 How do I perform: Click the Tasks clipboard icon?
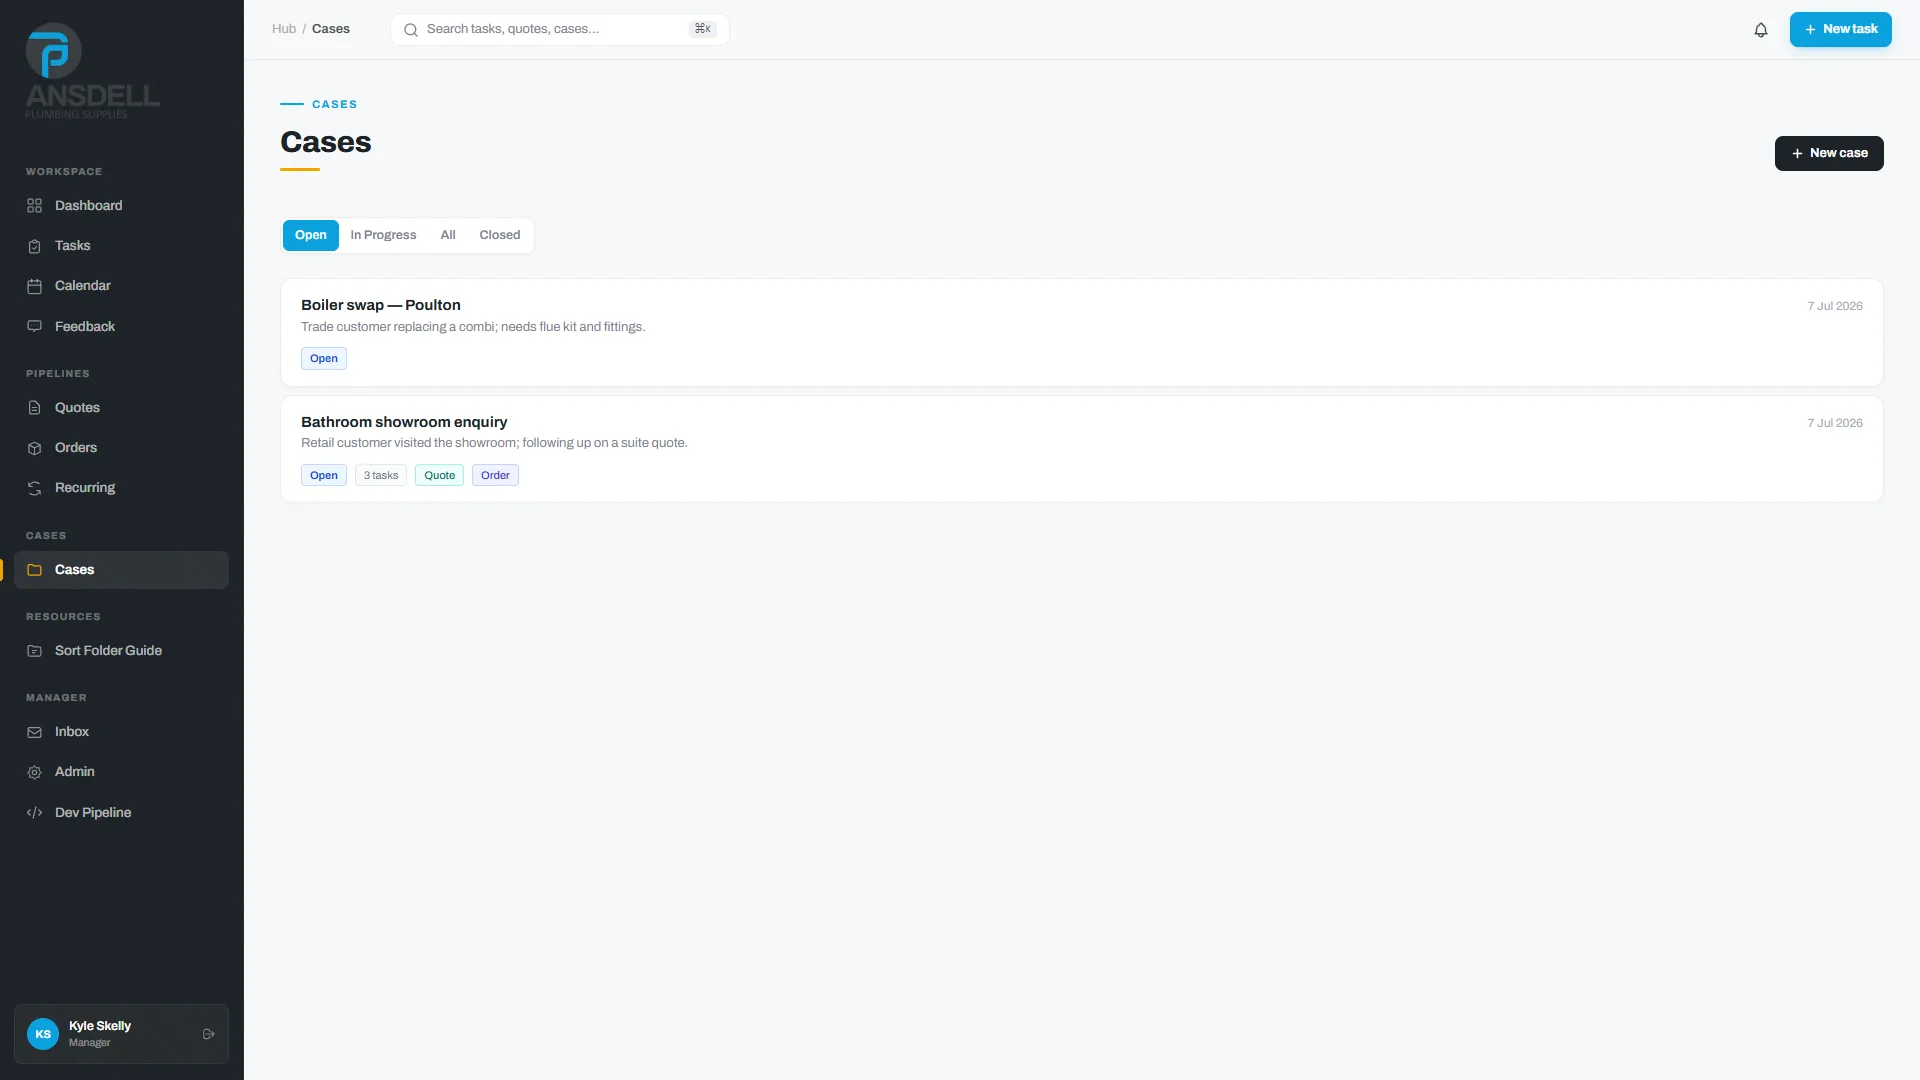tap(34, 246)
